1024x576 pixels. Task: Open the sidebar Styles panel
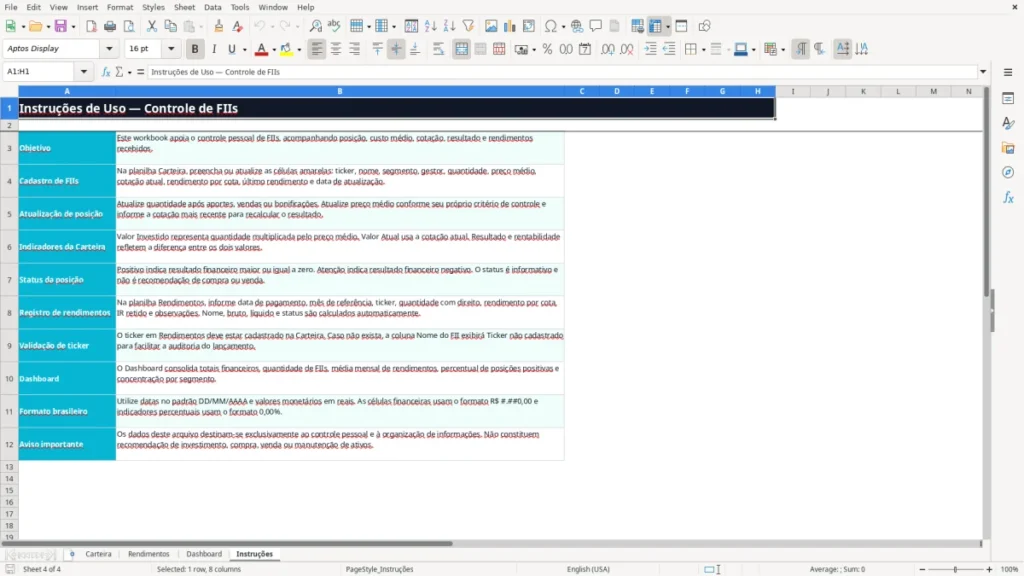pos(1008,123)
